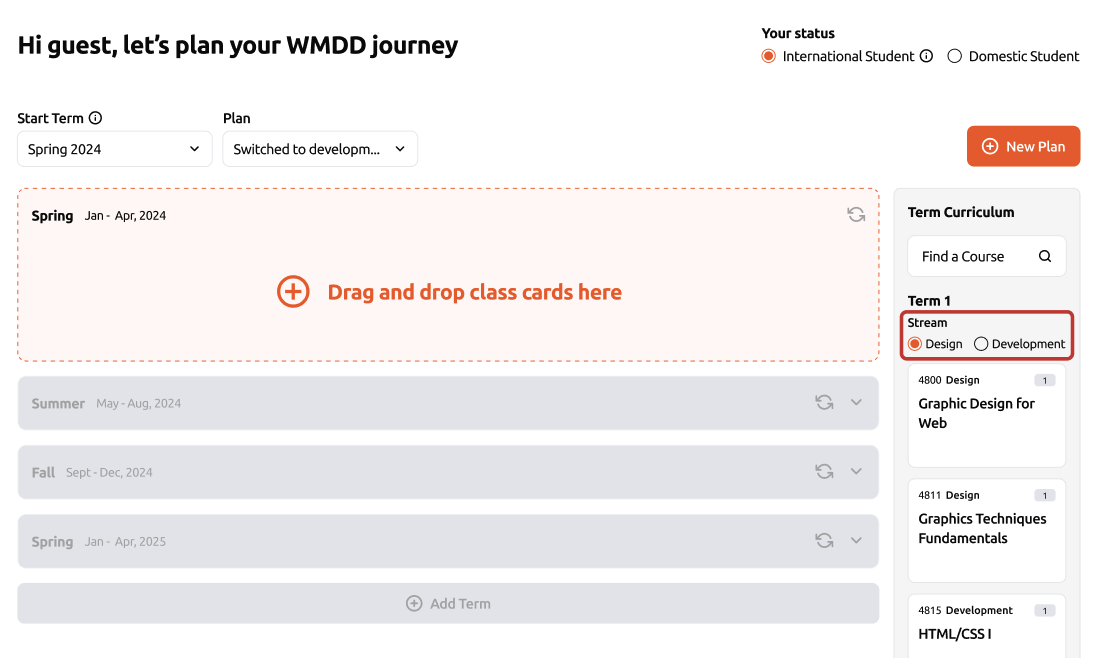Select Domestic Student status
Viewport: 1108px width, 658px height.
click(954, 56)
